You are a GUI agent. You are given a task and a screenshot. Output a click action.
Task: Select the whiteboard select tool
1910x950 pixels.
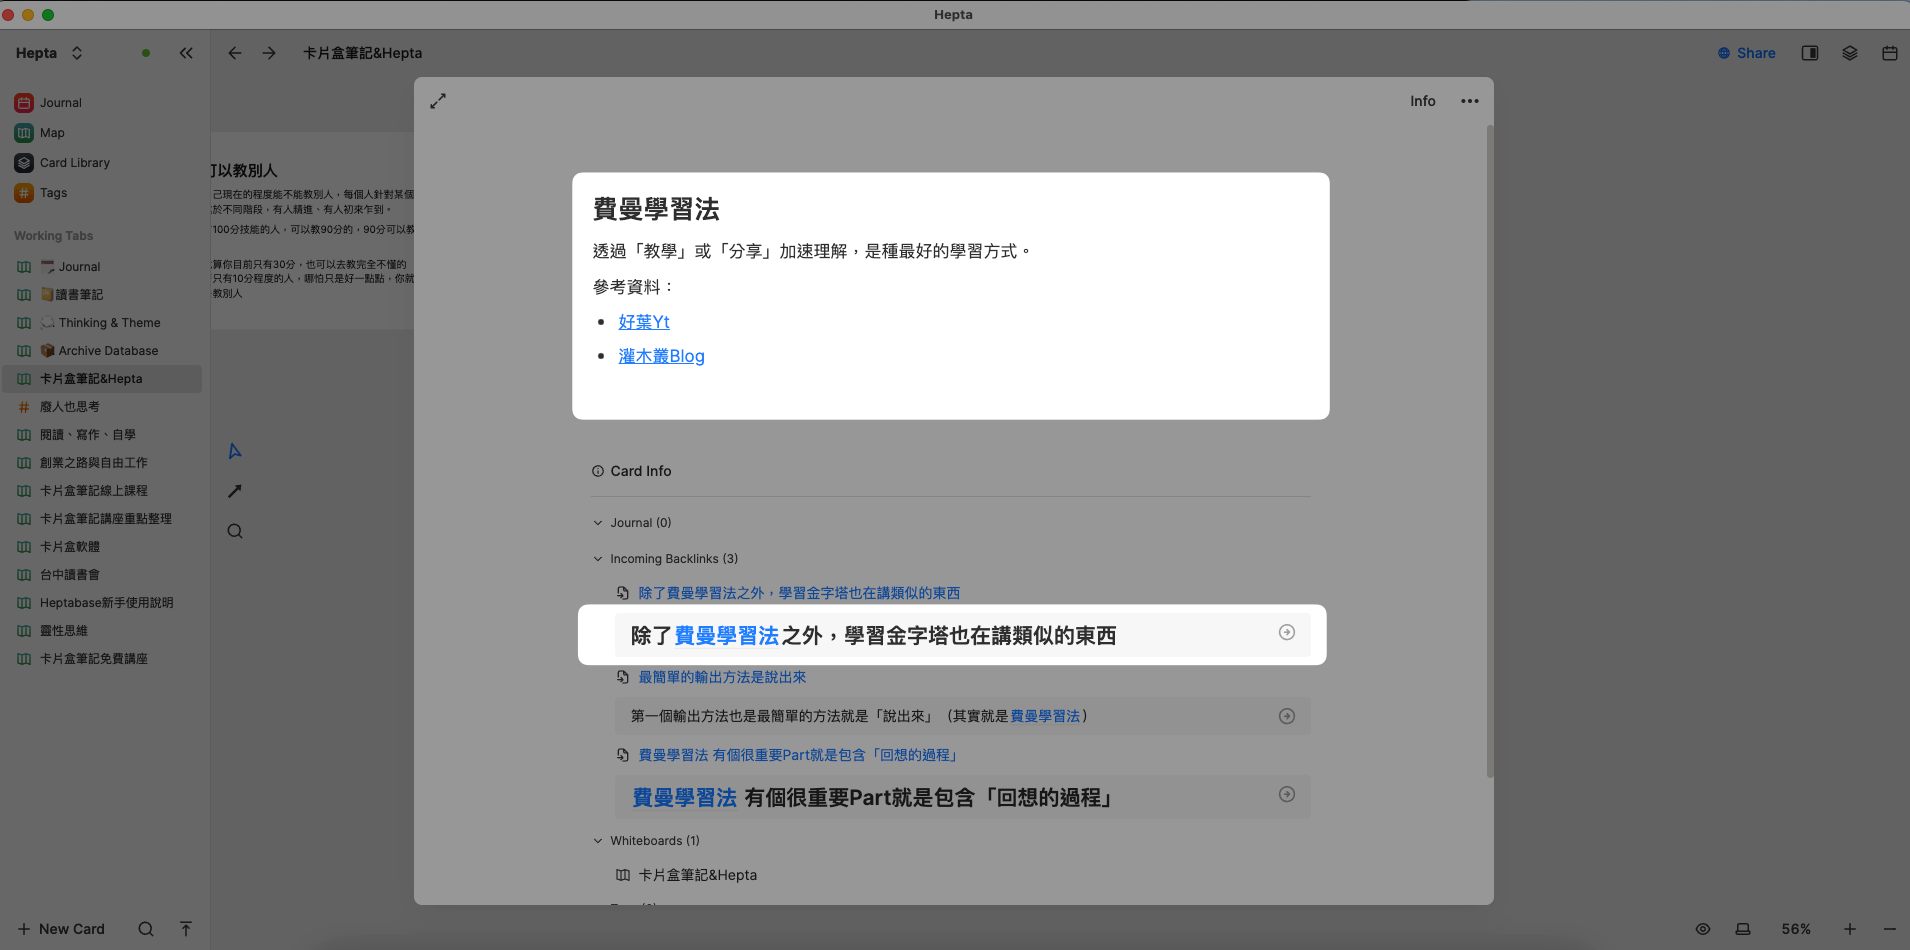(x=233, y=451)
